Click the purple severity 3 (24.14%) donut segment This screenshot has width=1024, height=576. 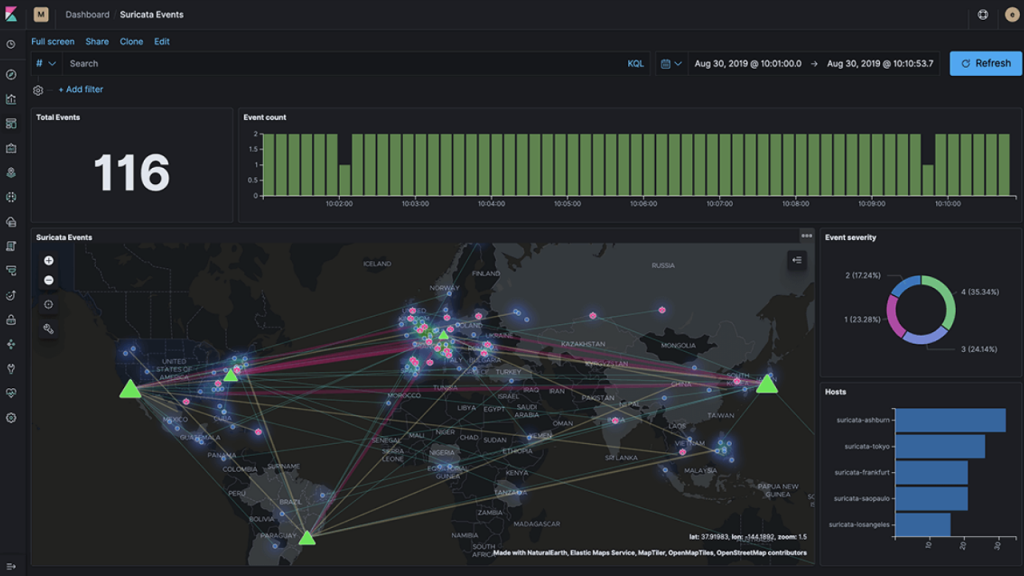point(925,337)
